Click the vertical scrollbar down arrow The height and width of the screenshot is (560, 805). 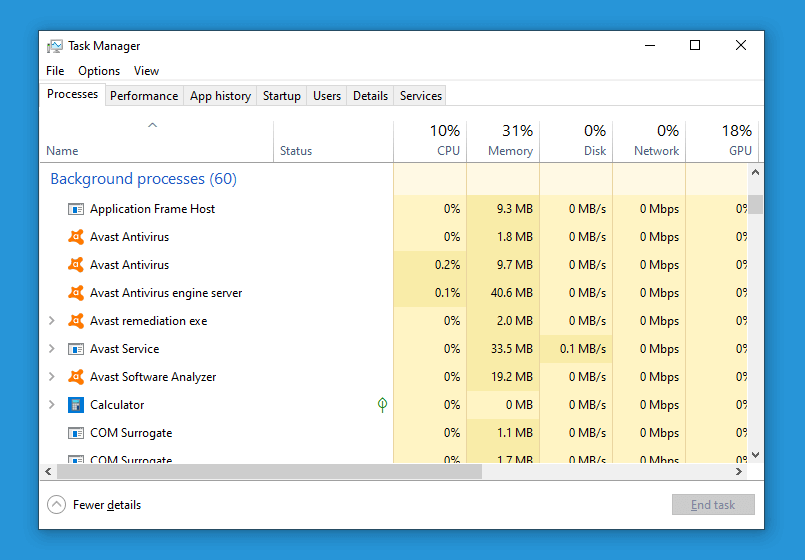pos(755,455)
